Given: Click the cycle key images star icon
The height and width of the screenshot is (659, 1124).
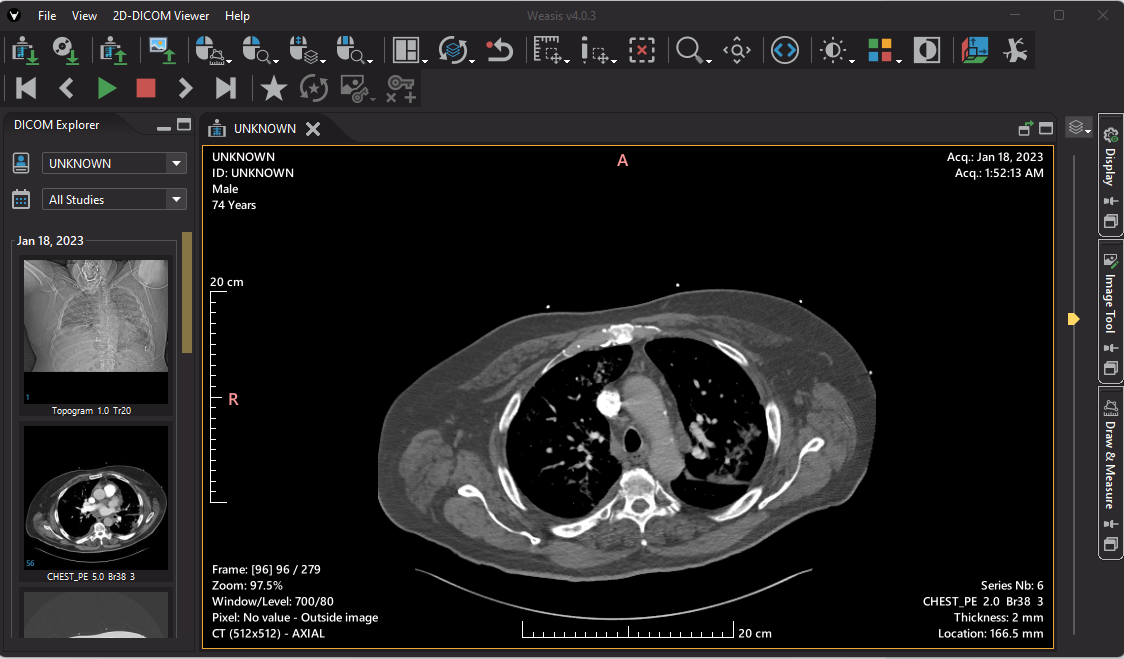Looking at the screenshot, I should click(313, 89).
